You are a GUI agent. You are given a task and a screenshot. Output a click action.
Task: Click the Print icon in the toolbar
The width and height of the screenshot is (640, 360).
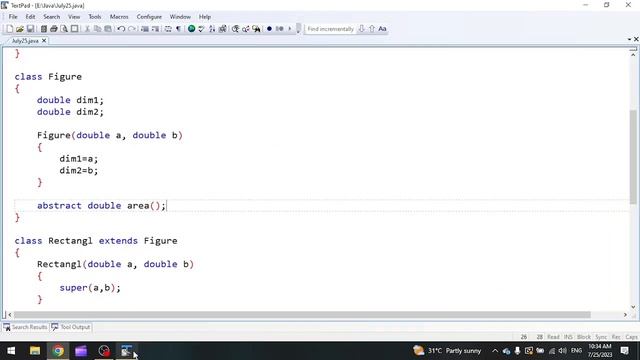click(53, 29)
